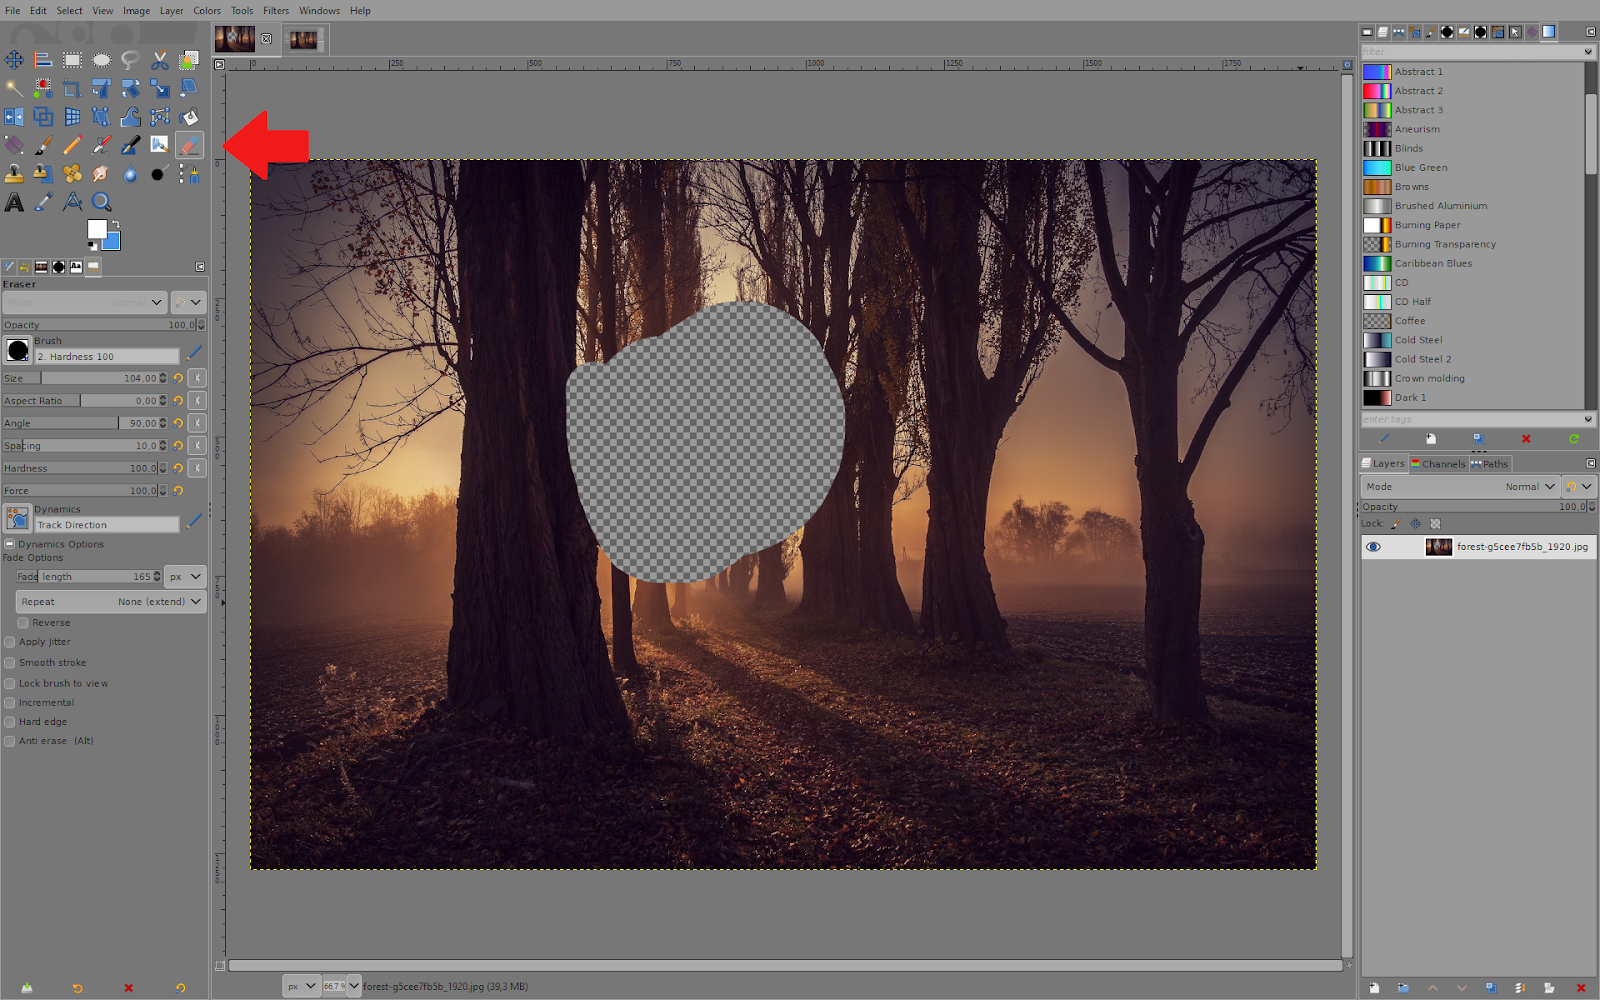
Task: Open the status bar px unit dropdown
Action: pos(301,986)
